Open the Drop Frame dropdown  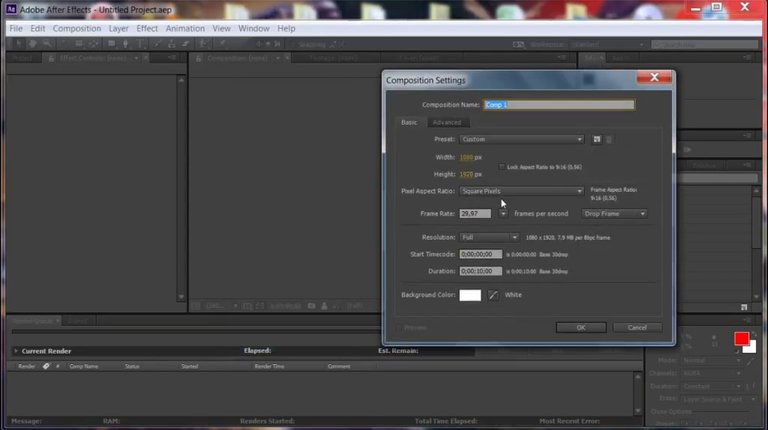614,214
